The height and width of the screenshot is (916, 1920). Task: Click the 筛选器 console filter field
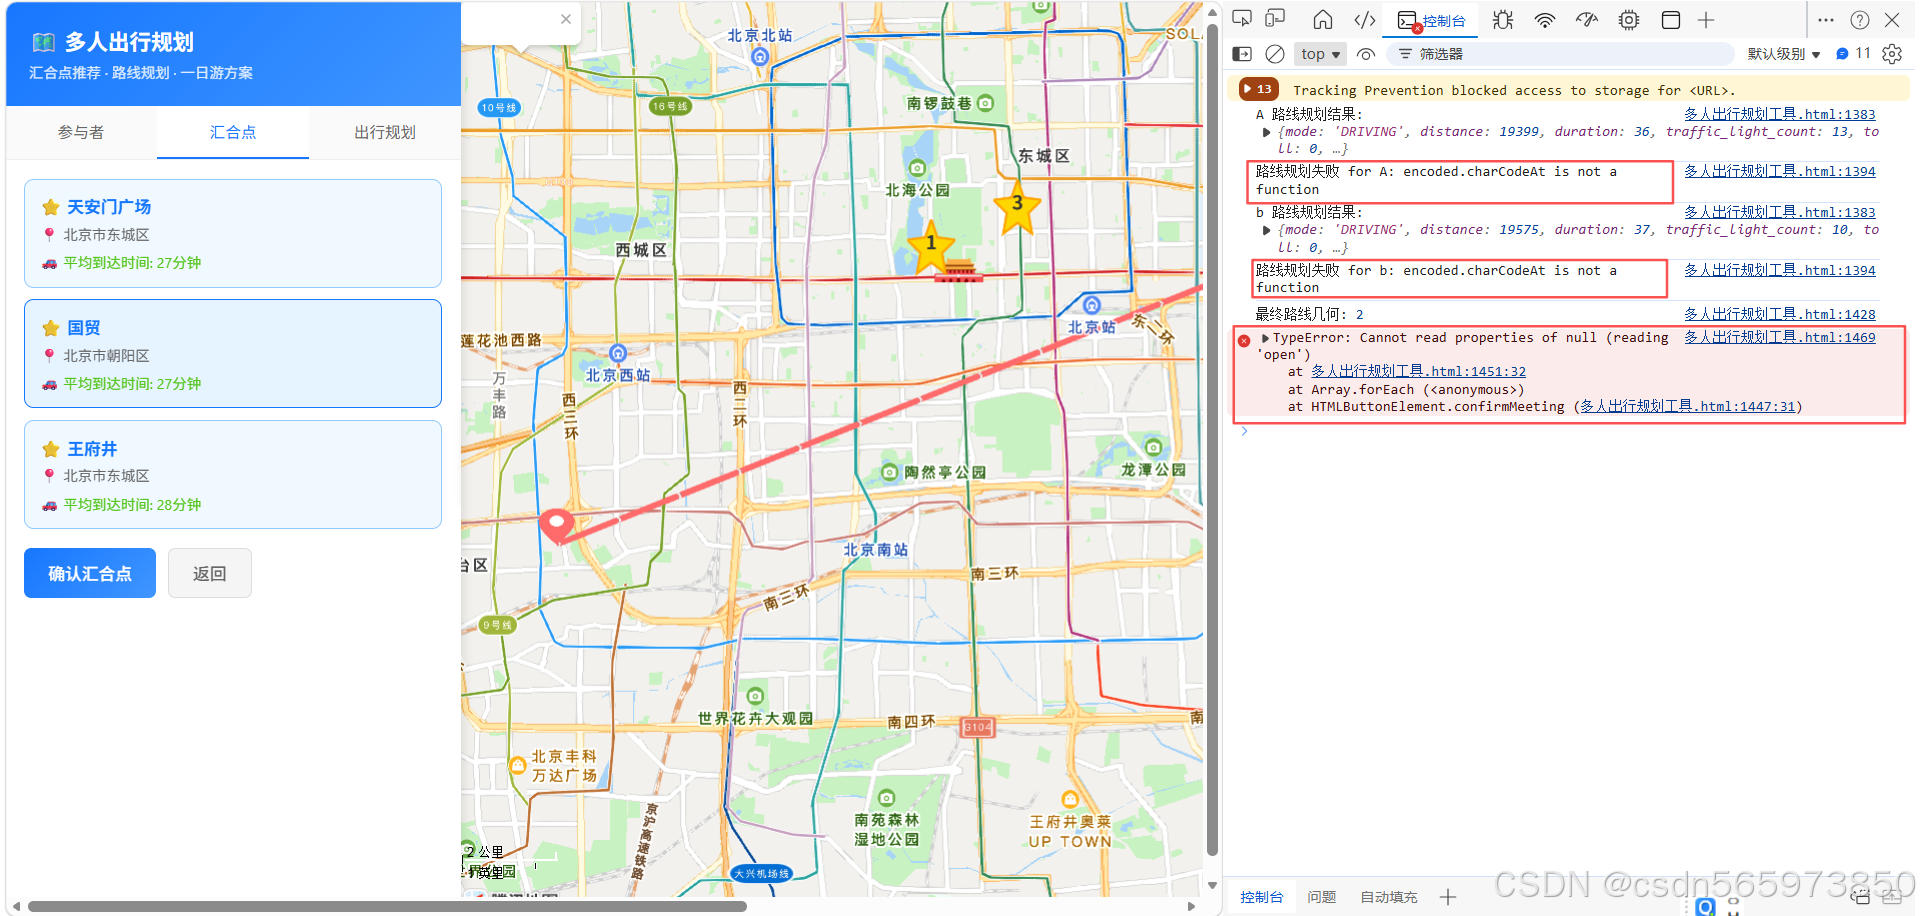1560,54
